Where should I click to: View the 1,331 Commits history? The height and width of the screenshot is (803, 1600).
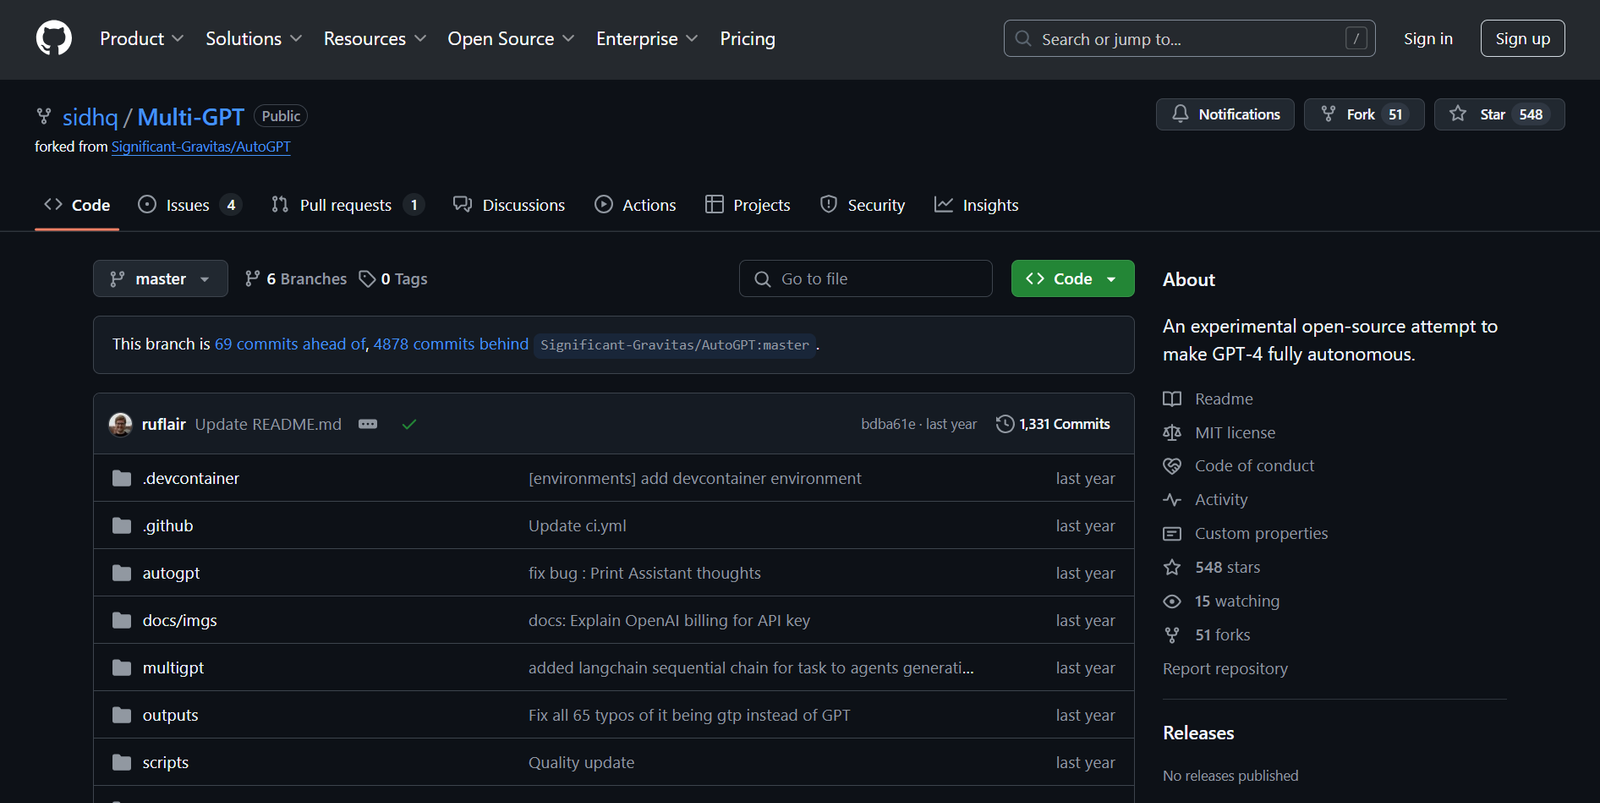point(1053,424)
